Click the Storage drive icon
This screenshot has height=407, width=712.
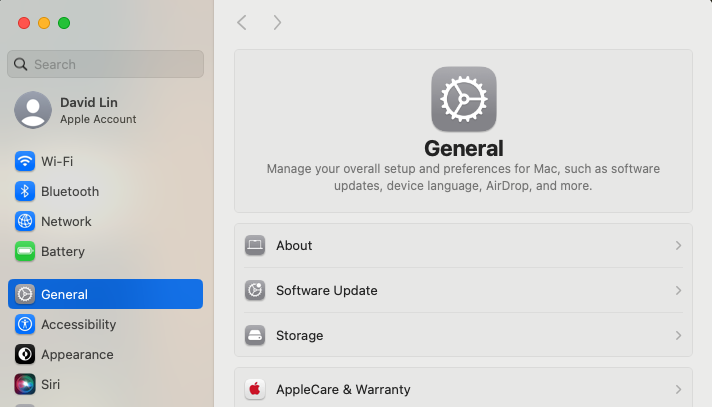(x=255, y=335)
